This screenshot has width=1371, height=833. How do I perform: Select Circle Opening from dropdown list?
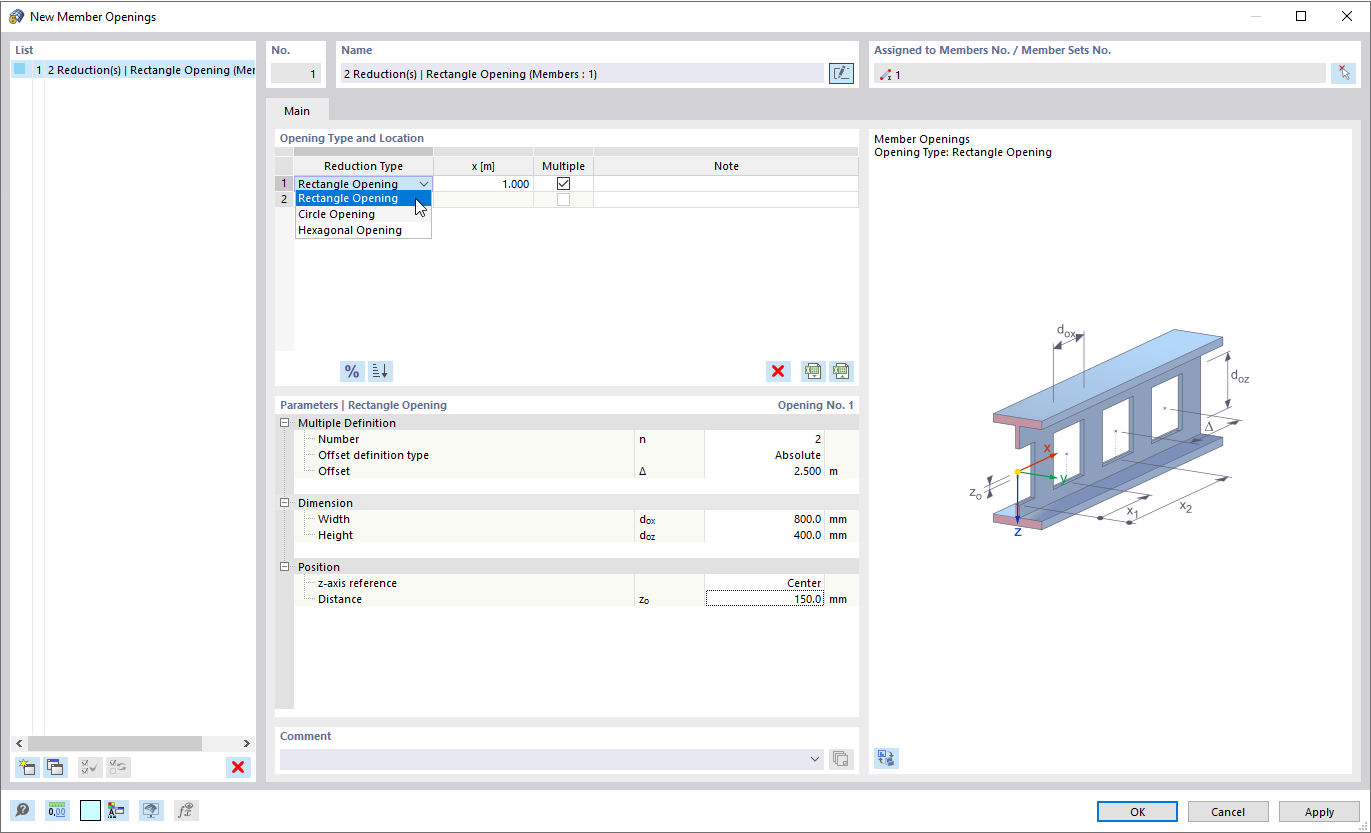tap(363, 214)
